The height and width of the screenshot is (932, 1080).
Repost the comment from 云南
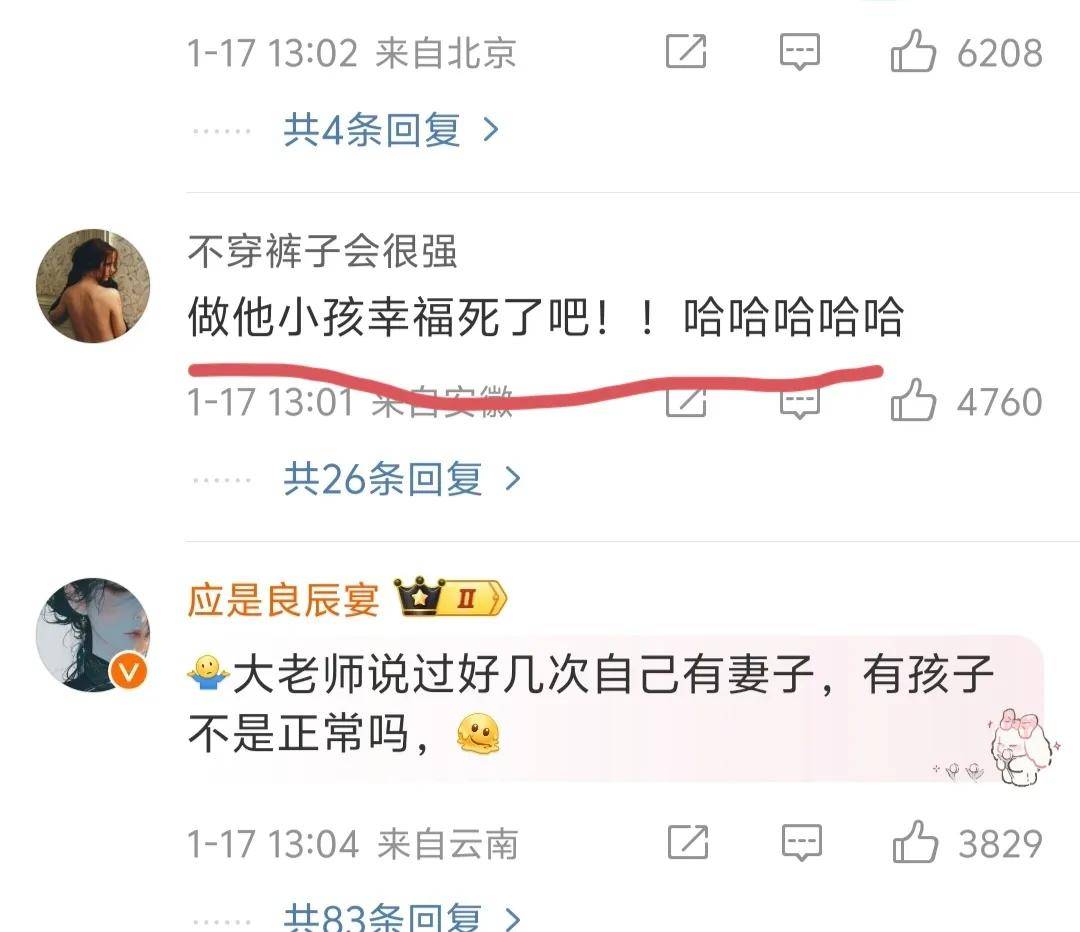[x=687, y=842]
